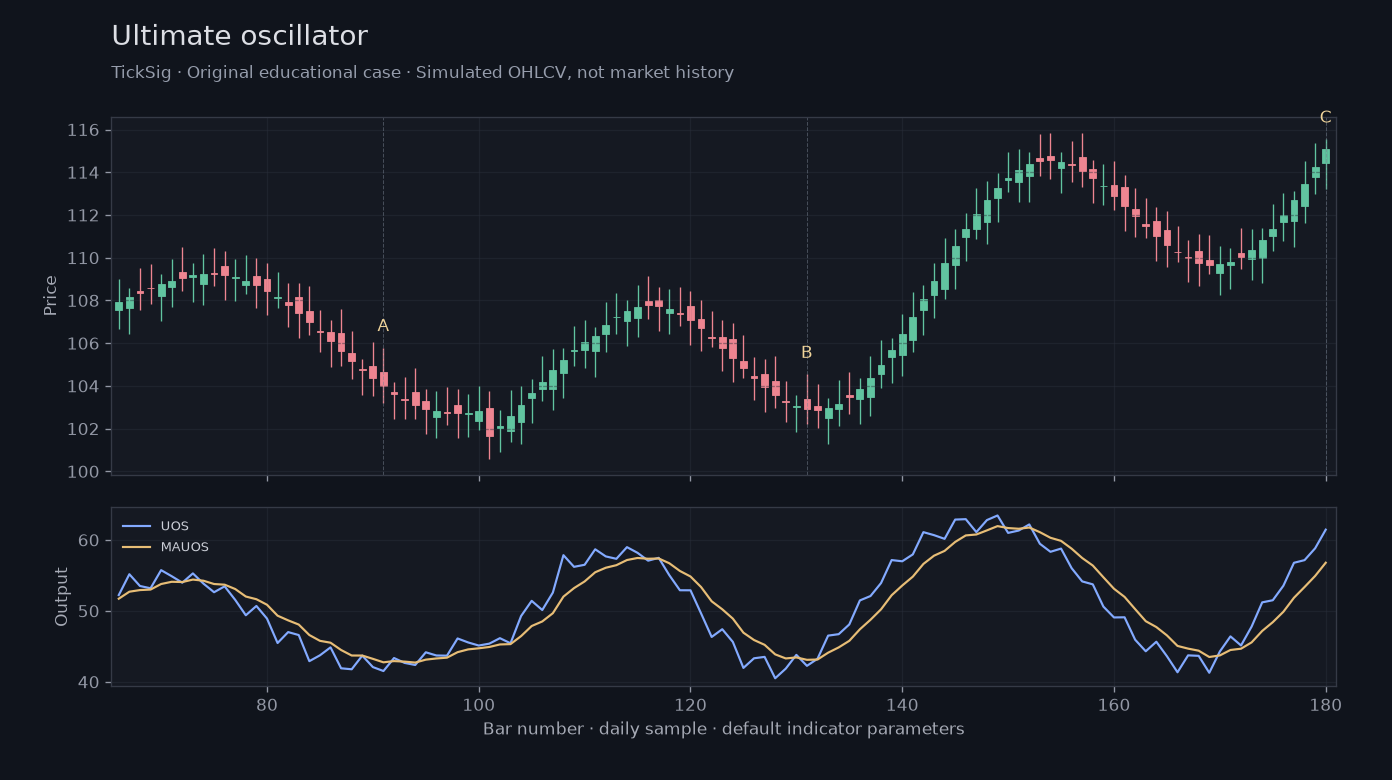Click the Price axis label
The image size is (1392, 780).
tap(50, 296)
